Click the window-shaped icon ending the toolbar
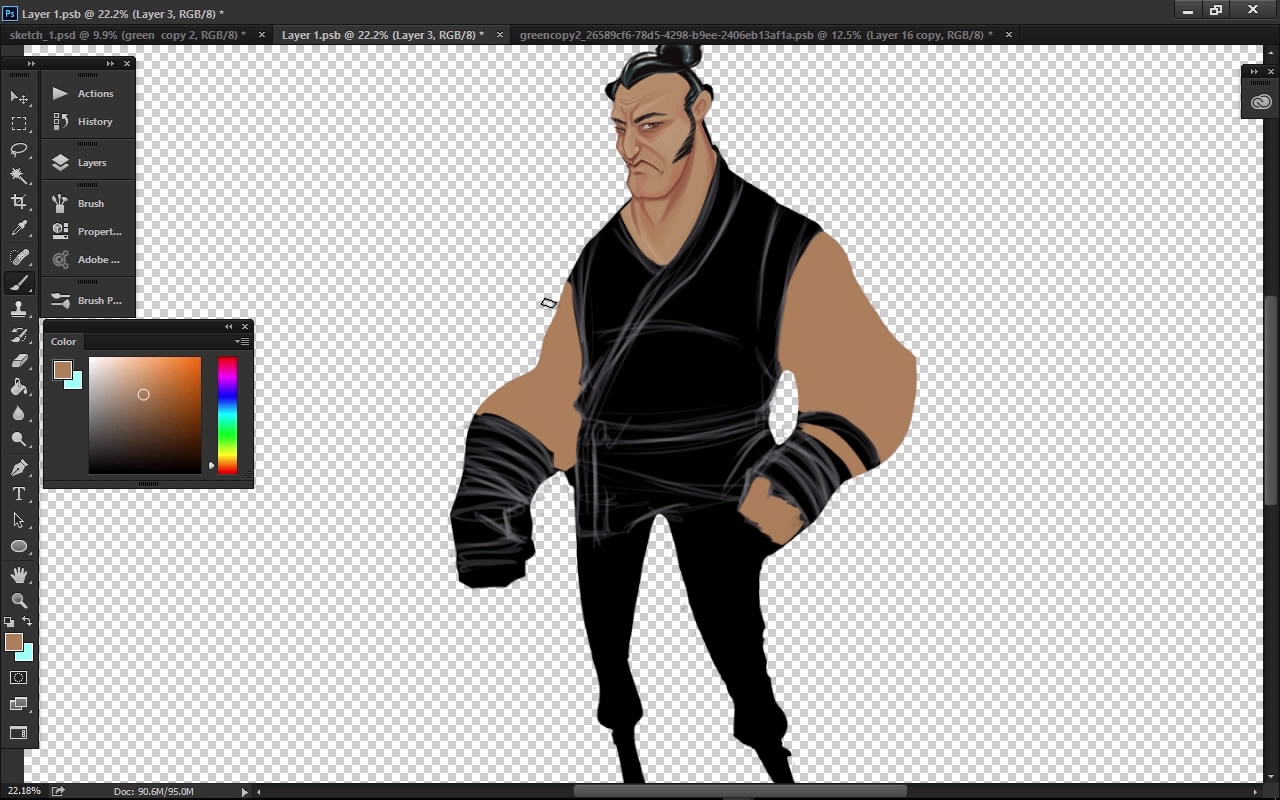 [x=19, y=733]
